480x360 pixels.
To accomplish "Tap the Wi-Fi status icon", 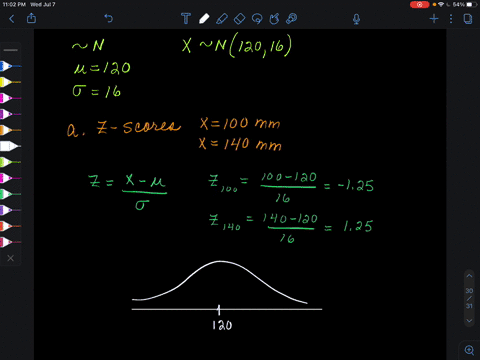I will point(441,5).
